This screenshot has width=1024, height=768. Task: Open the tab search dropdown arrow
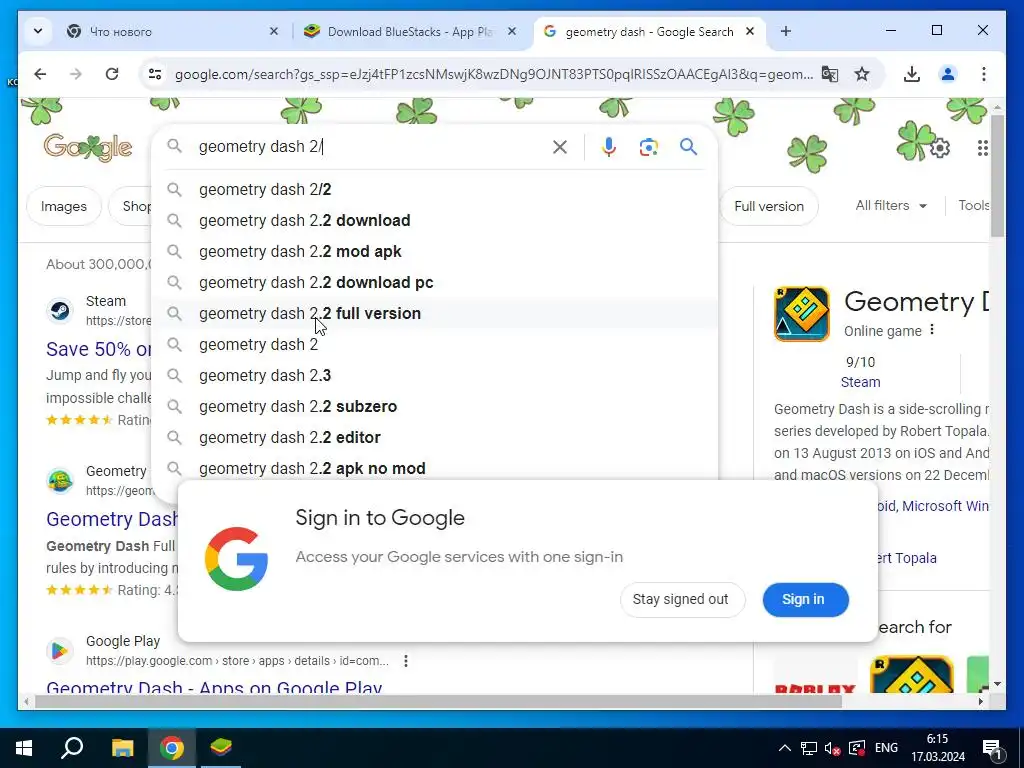click(38, 31)
